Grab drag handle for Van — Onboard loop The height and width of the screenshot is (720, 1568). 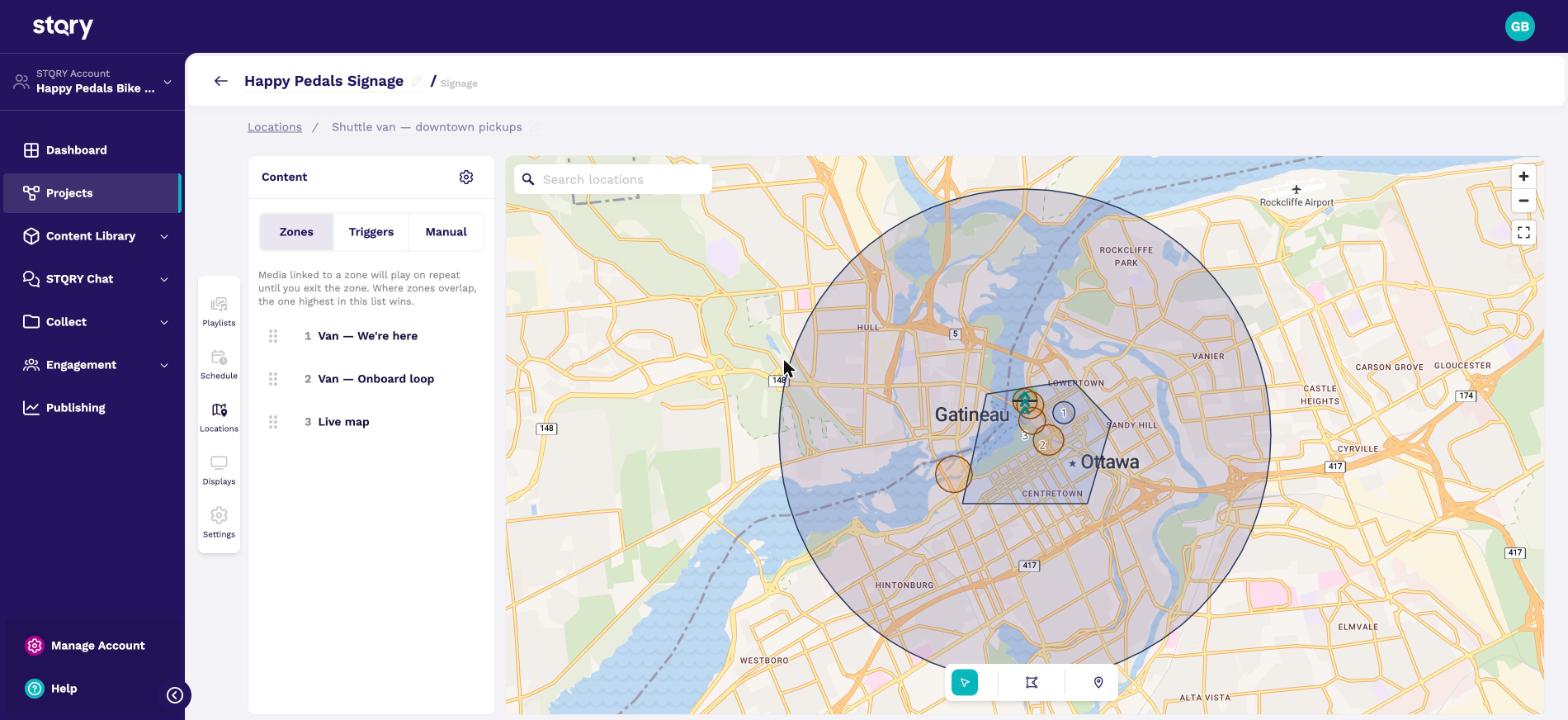(x=273, y=379)
